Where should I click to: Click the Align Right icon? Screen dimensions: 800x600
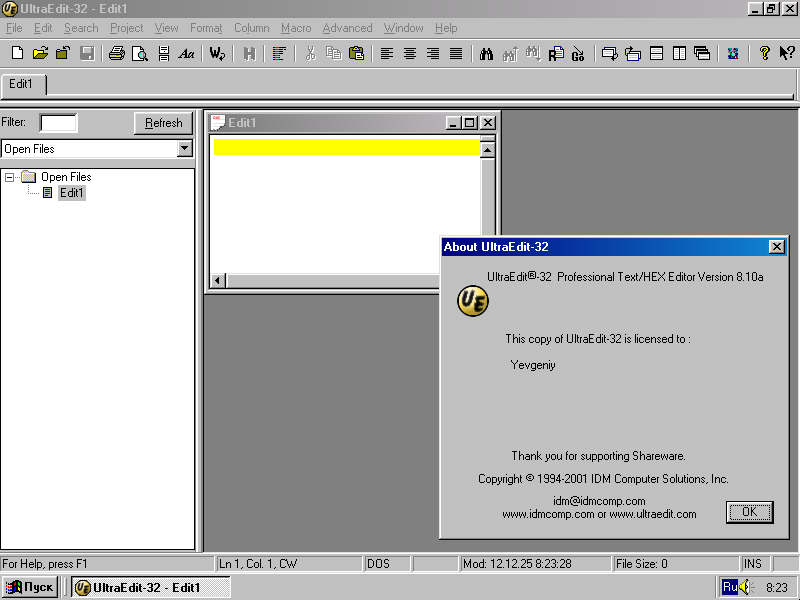pos(433,53)
